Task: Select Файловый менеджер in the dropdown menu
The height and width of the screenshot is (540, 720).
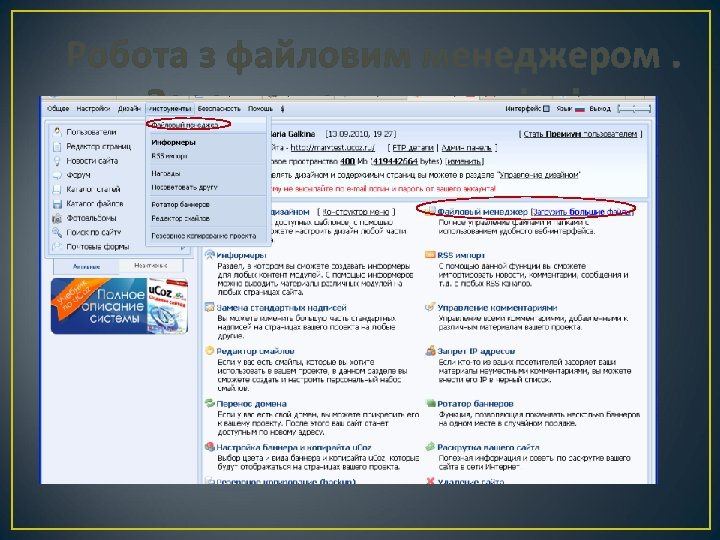Action: [185, 125]
